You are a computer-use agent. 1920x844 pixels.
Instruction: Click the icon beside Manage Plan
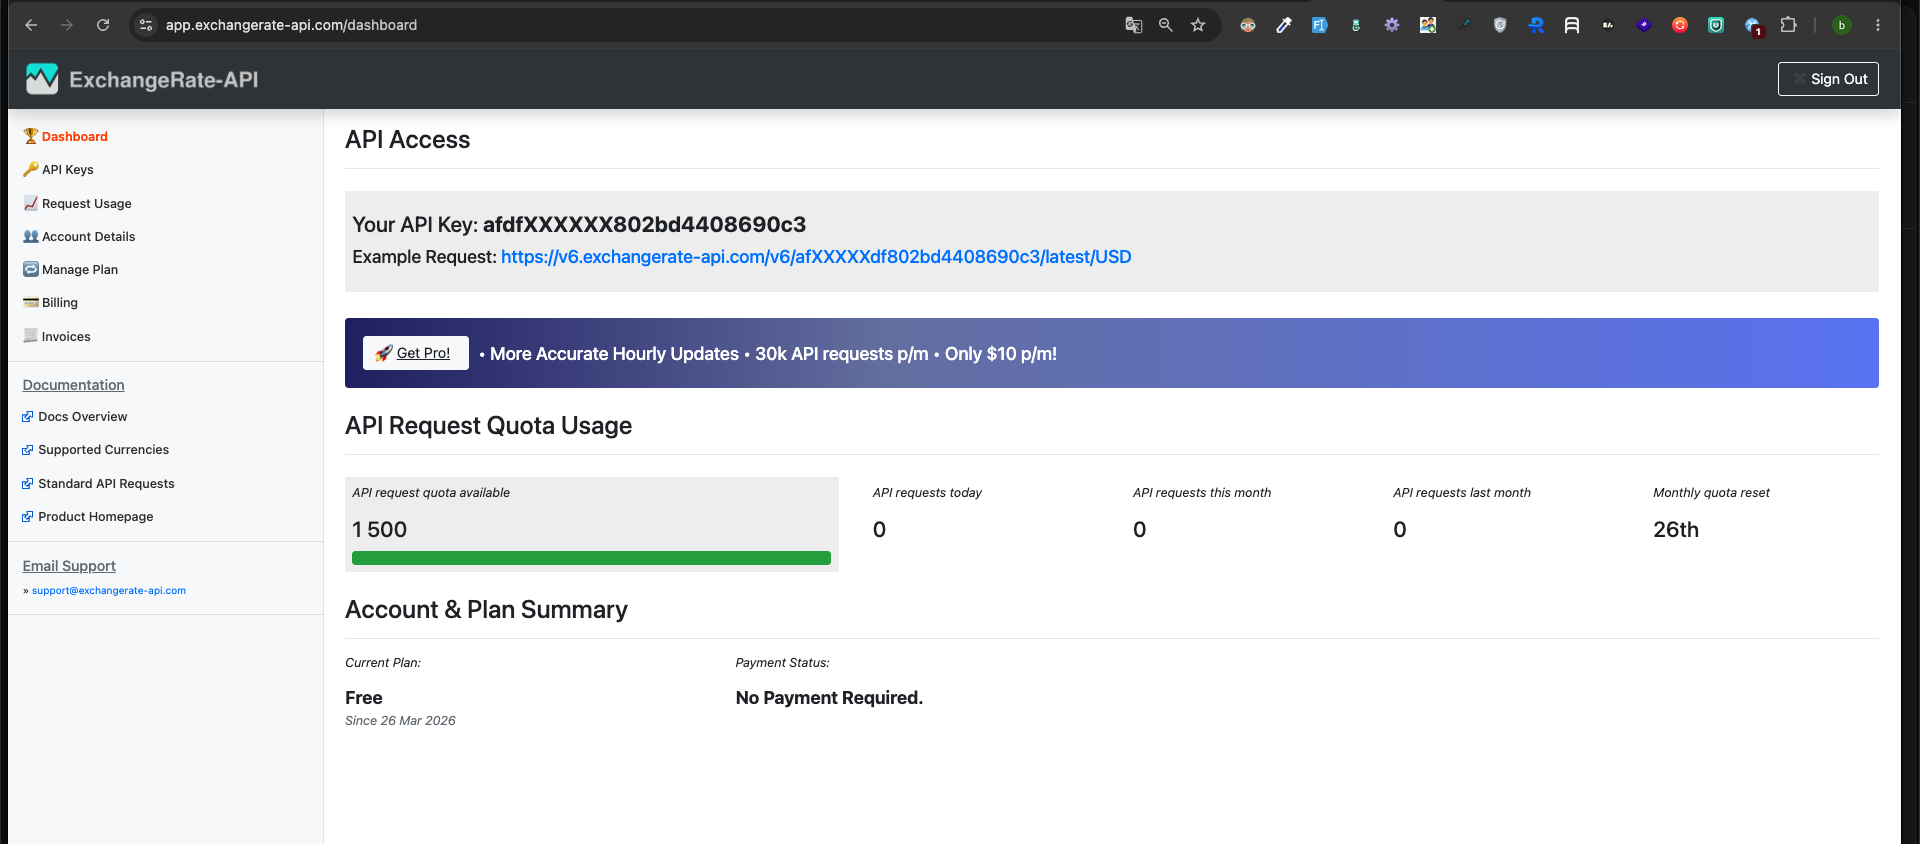(x=31, y=269)
